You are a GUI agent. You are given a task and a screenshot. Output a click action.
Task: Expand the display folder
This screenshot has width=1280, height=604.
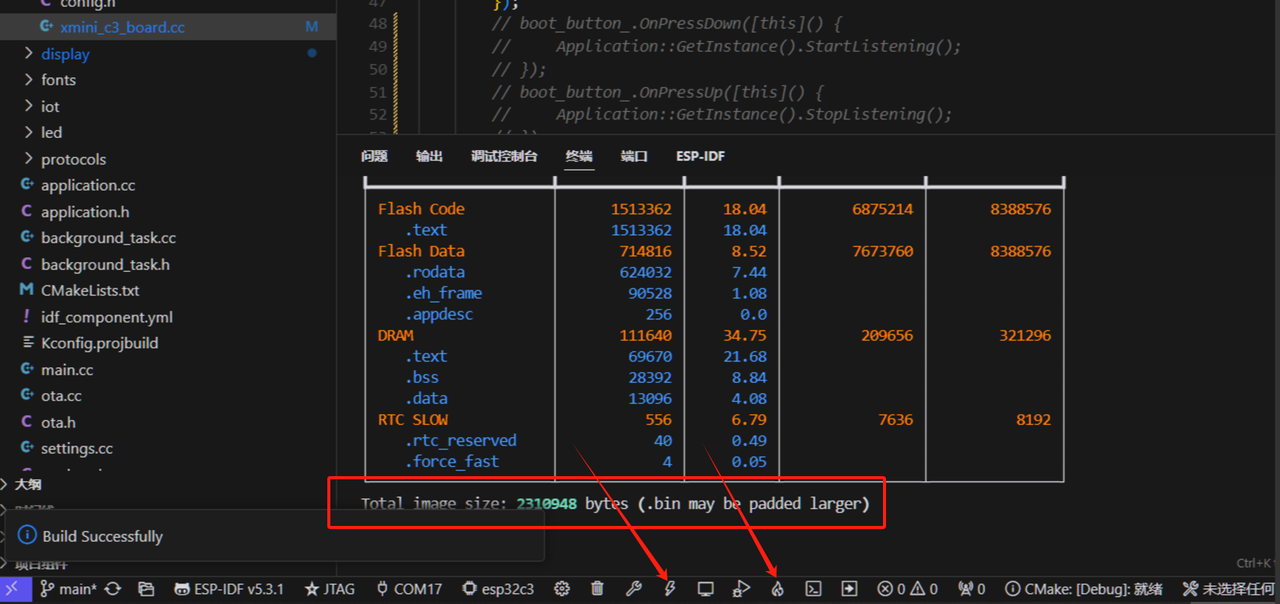tap(65, 54)
